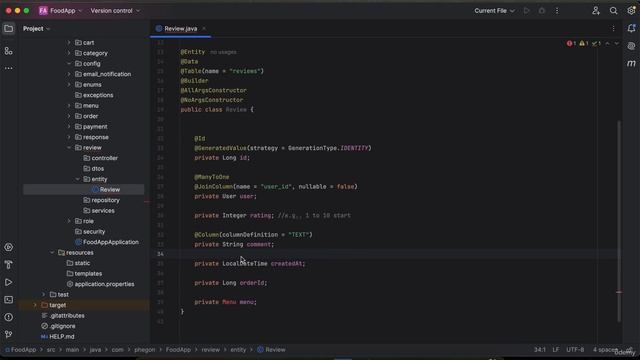Open Code With Me user icon

pos(596,11)
